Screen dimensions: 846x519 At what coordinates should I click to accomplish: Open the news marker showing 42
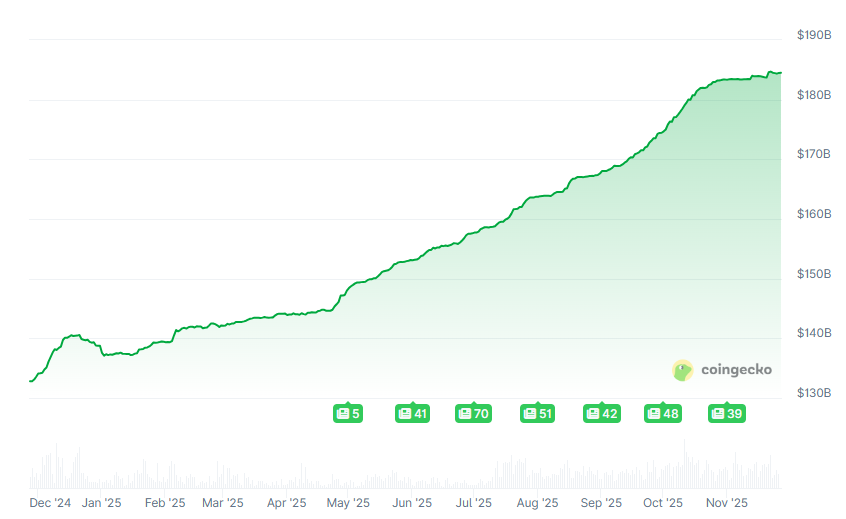pyautogui.click(x=602, y=413)
